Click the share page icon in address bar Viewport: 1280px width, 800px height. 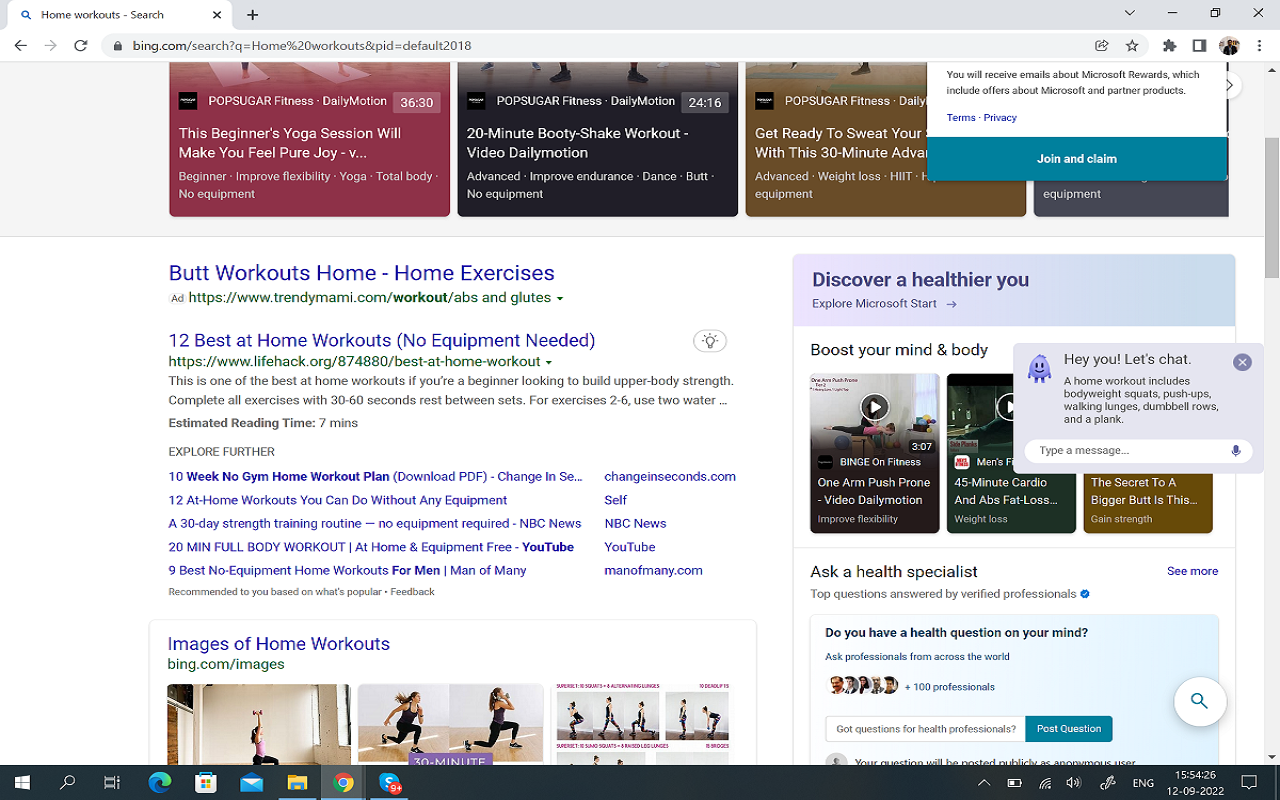[1101, 45]
